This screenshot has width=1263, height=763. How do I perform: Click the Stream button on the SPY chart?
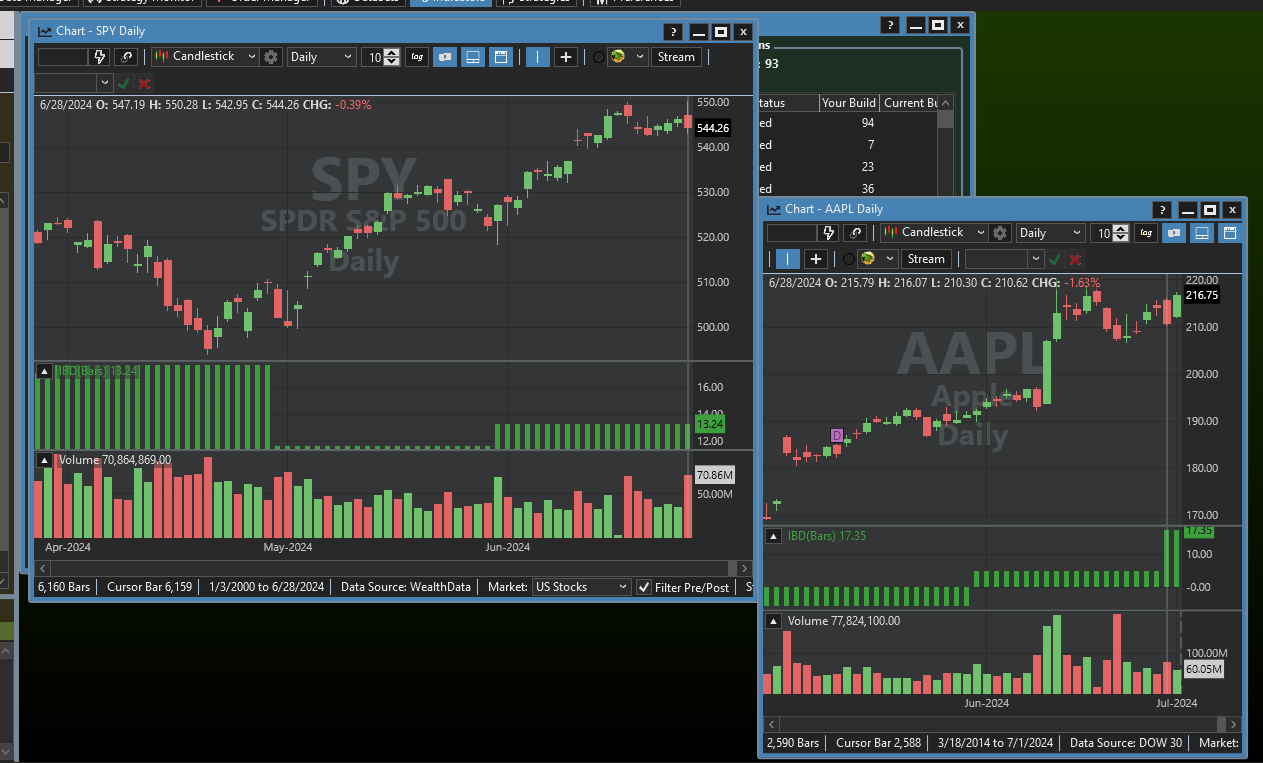[676, 57]
